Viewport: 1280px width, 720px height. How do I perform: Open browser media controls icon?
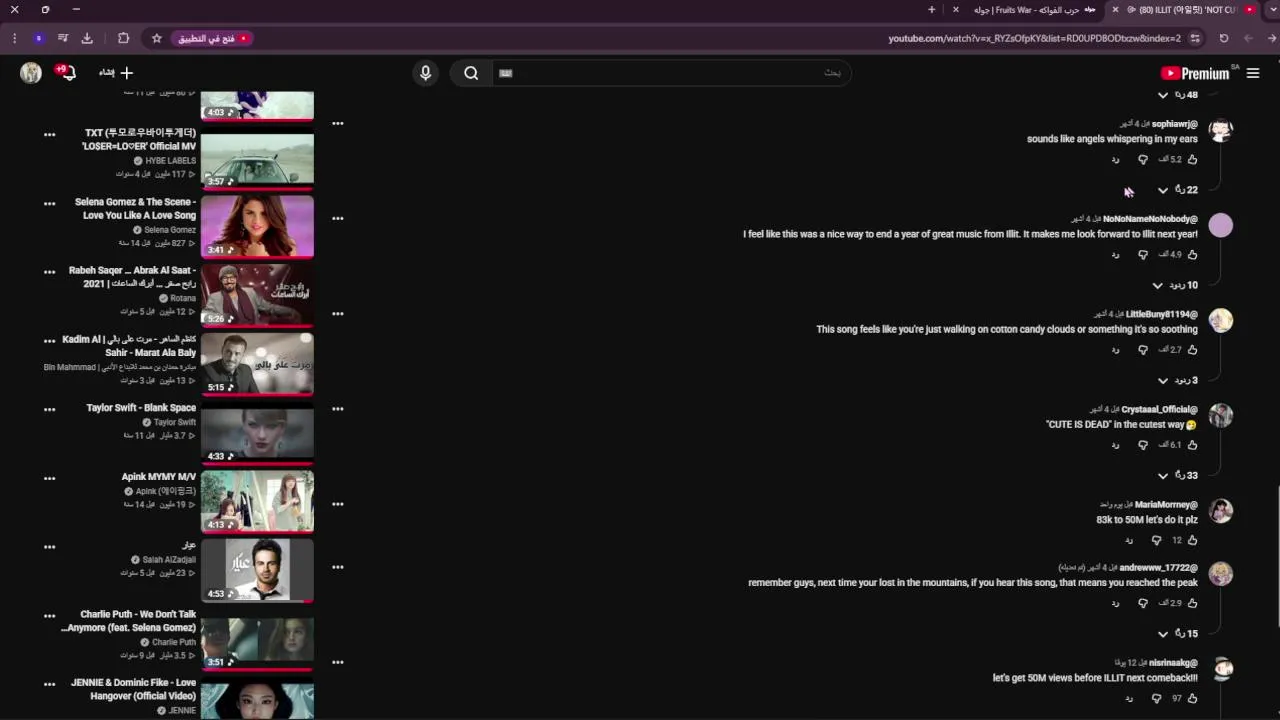[63, 38]
